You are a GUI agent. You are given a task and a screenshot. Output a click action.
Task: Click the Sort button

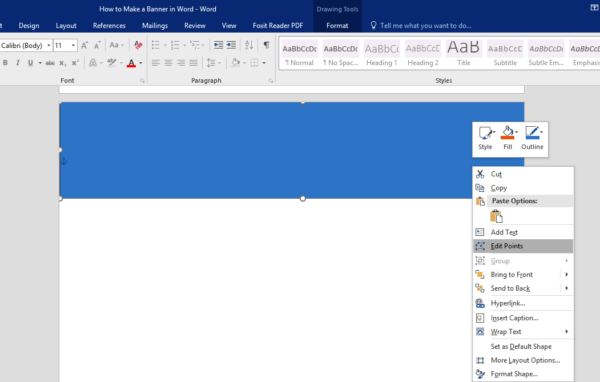249,45
